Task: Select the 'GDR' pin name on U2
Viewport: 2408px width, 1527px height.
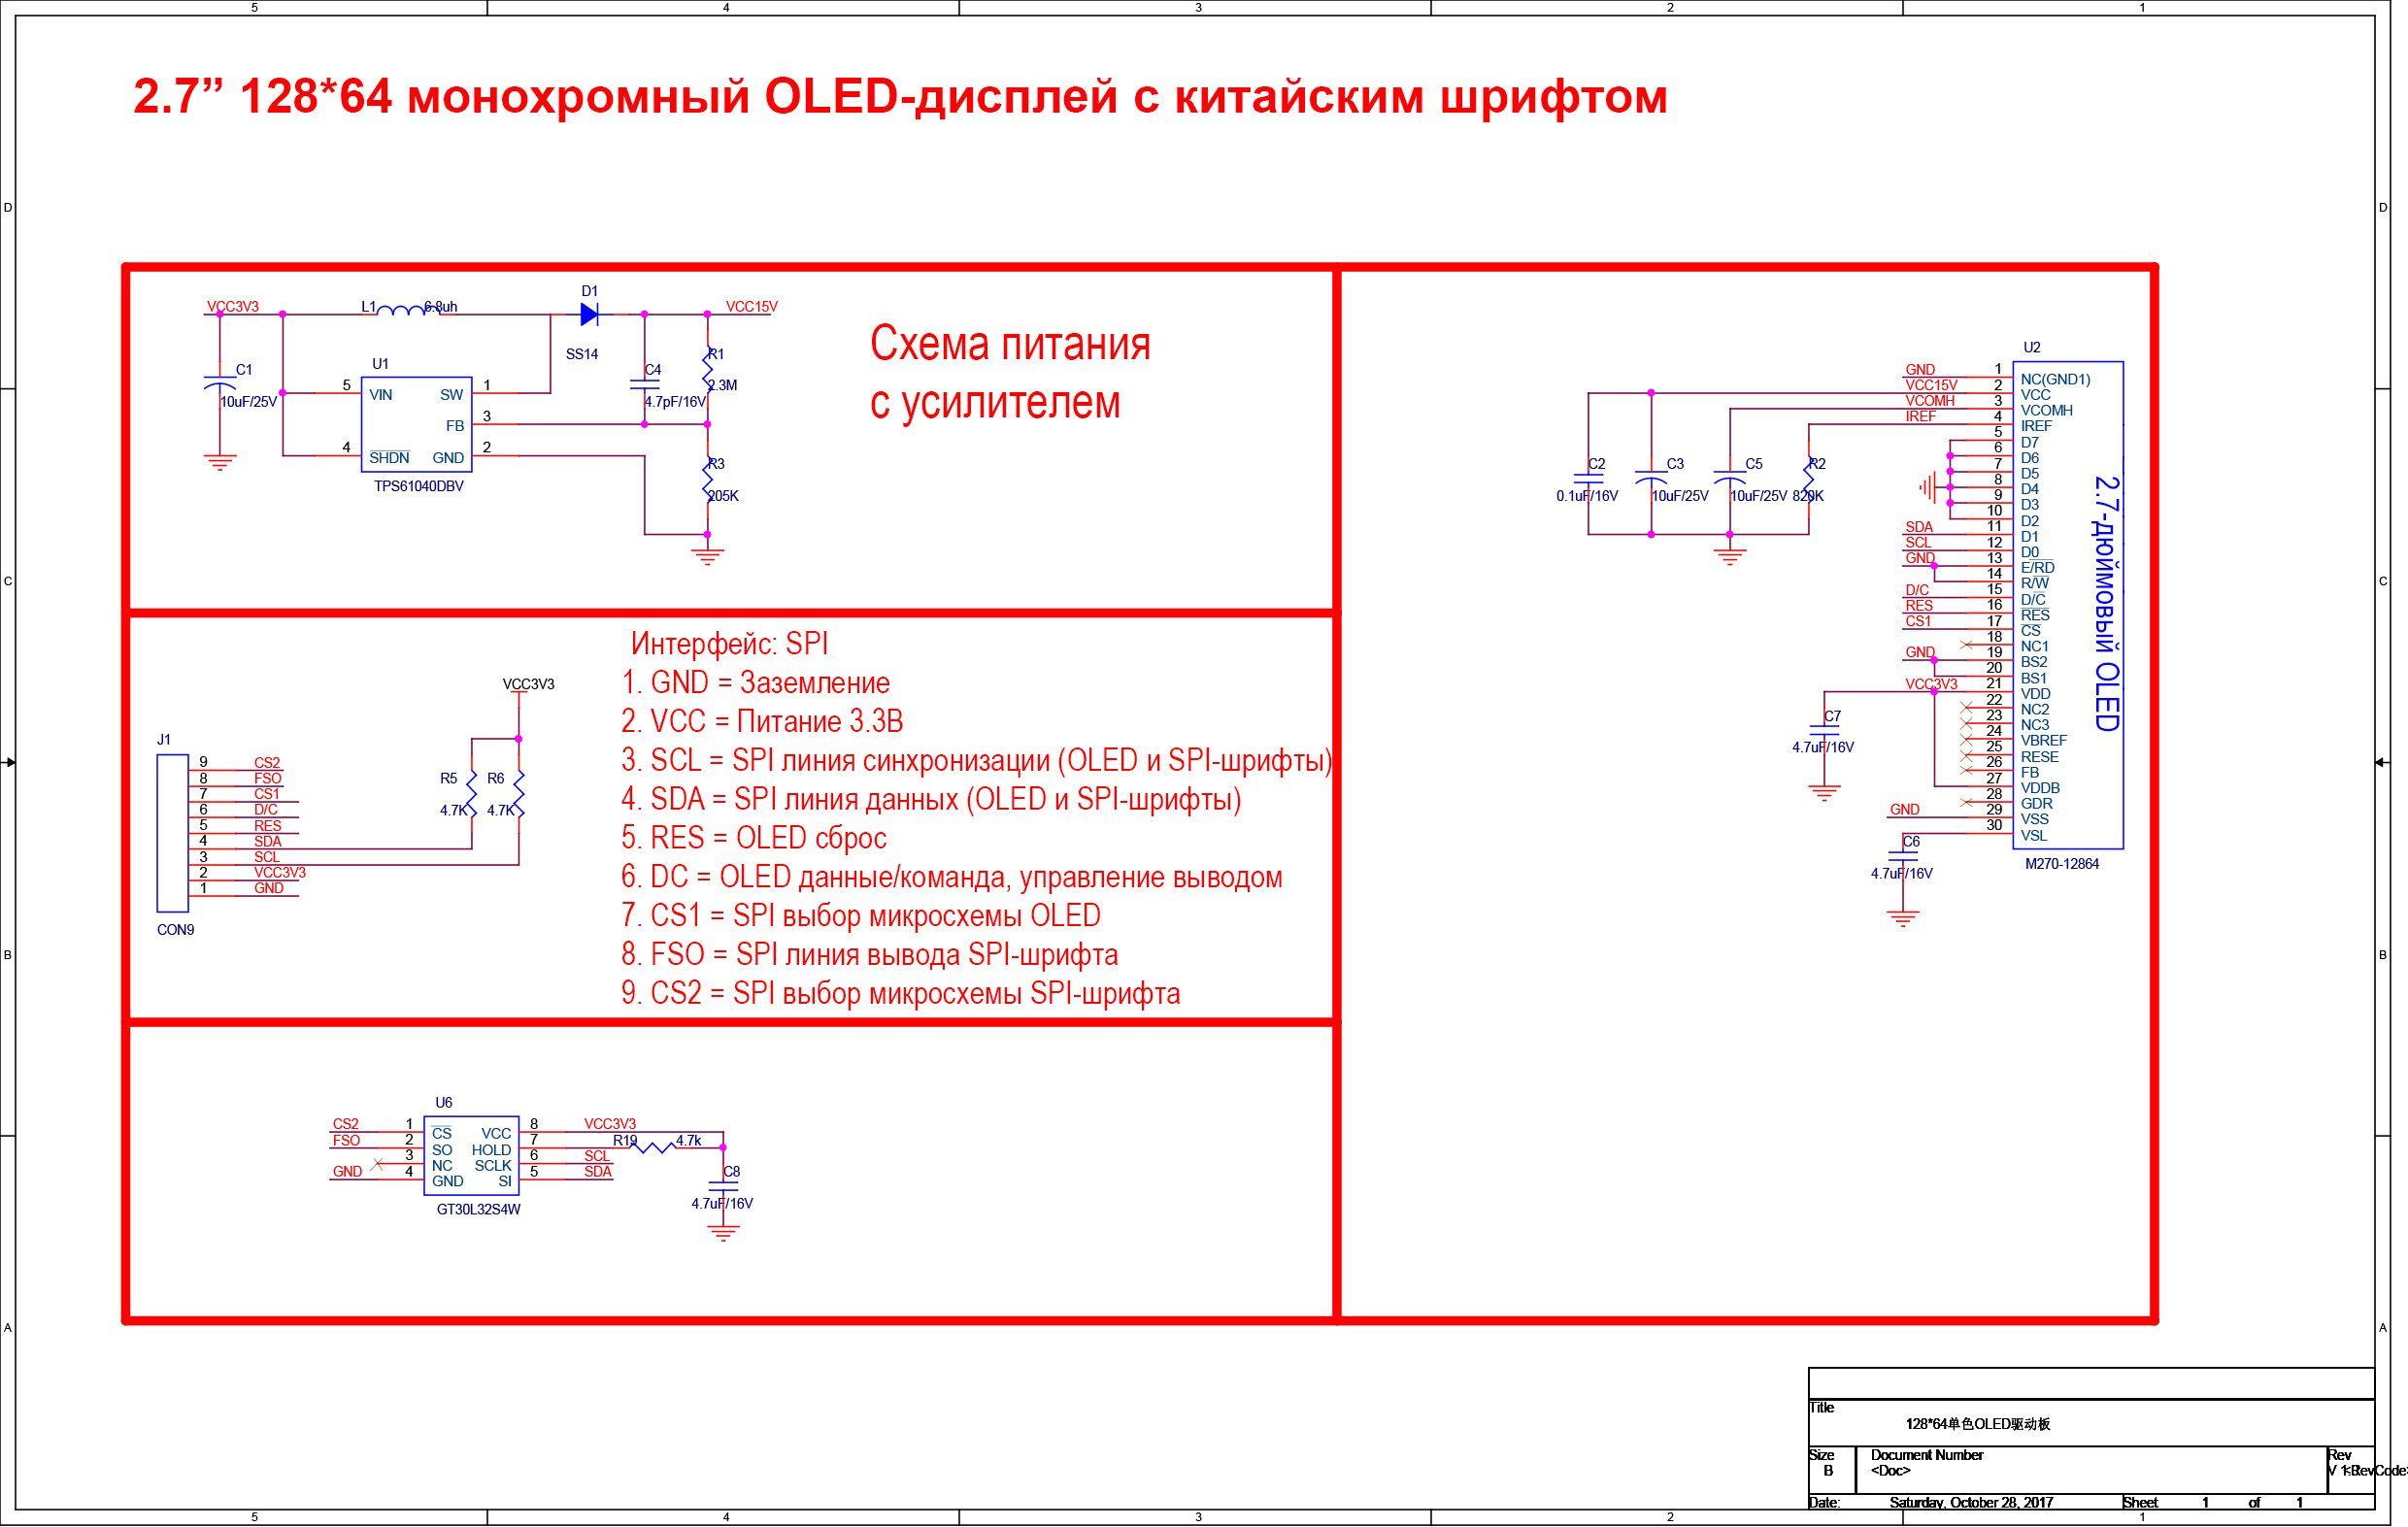Action: point(2036,804)
